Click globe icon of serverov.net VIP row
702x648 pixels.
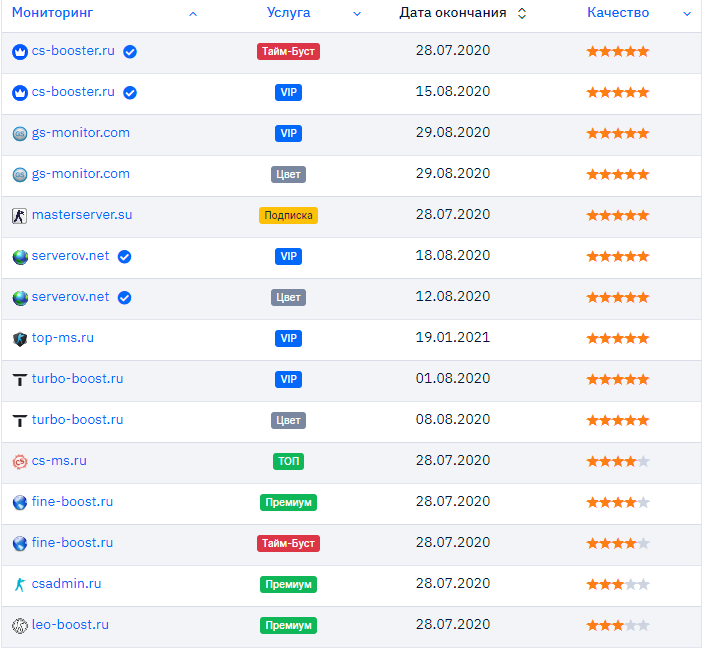tap(20, 257)
